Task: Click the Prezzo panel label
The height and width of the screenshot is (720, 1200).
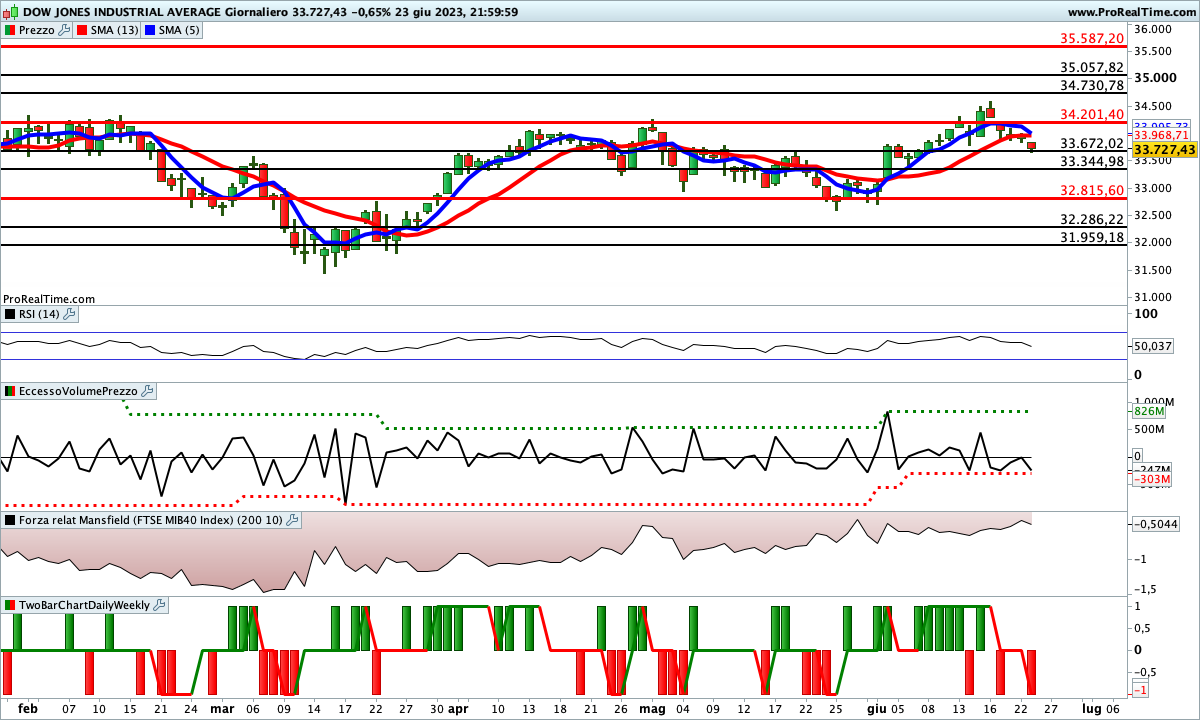Action: point(37,30)
